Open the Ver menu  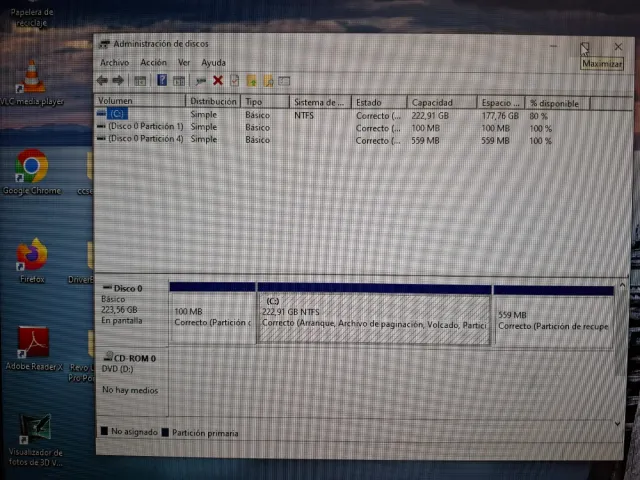coord(184,62)
